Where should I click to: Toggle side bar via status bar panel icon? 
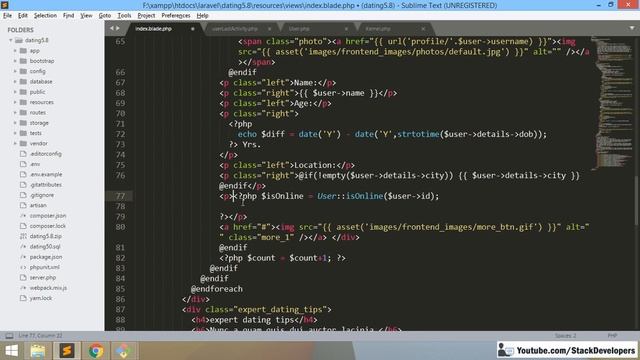[9, 336]
